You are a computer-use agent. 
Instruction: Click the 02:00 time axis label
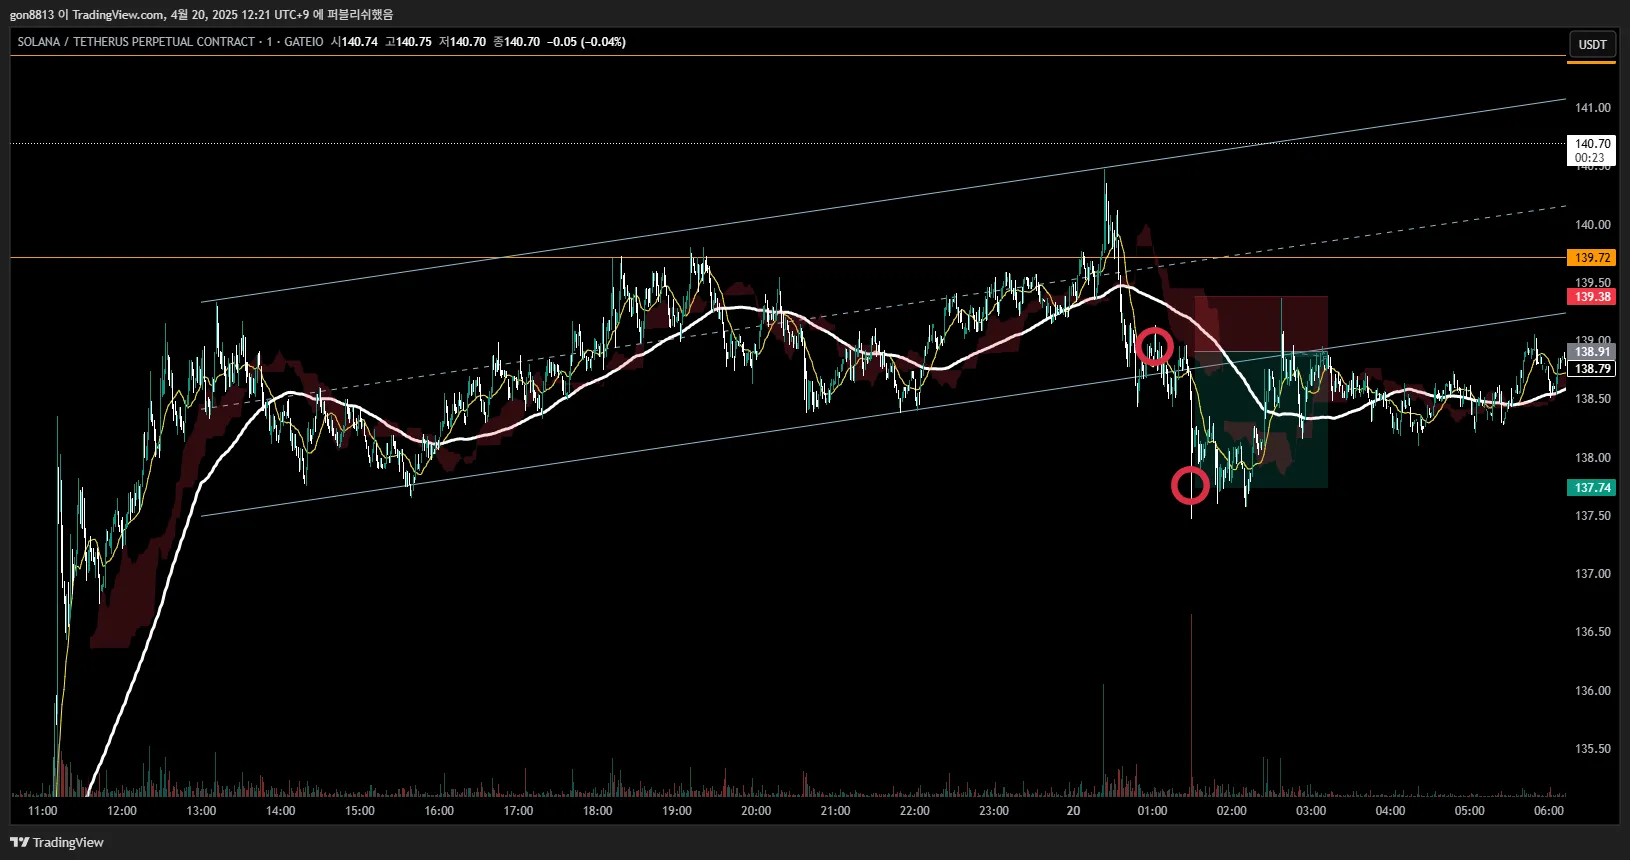coord(1232,811)
